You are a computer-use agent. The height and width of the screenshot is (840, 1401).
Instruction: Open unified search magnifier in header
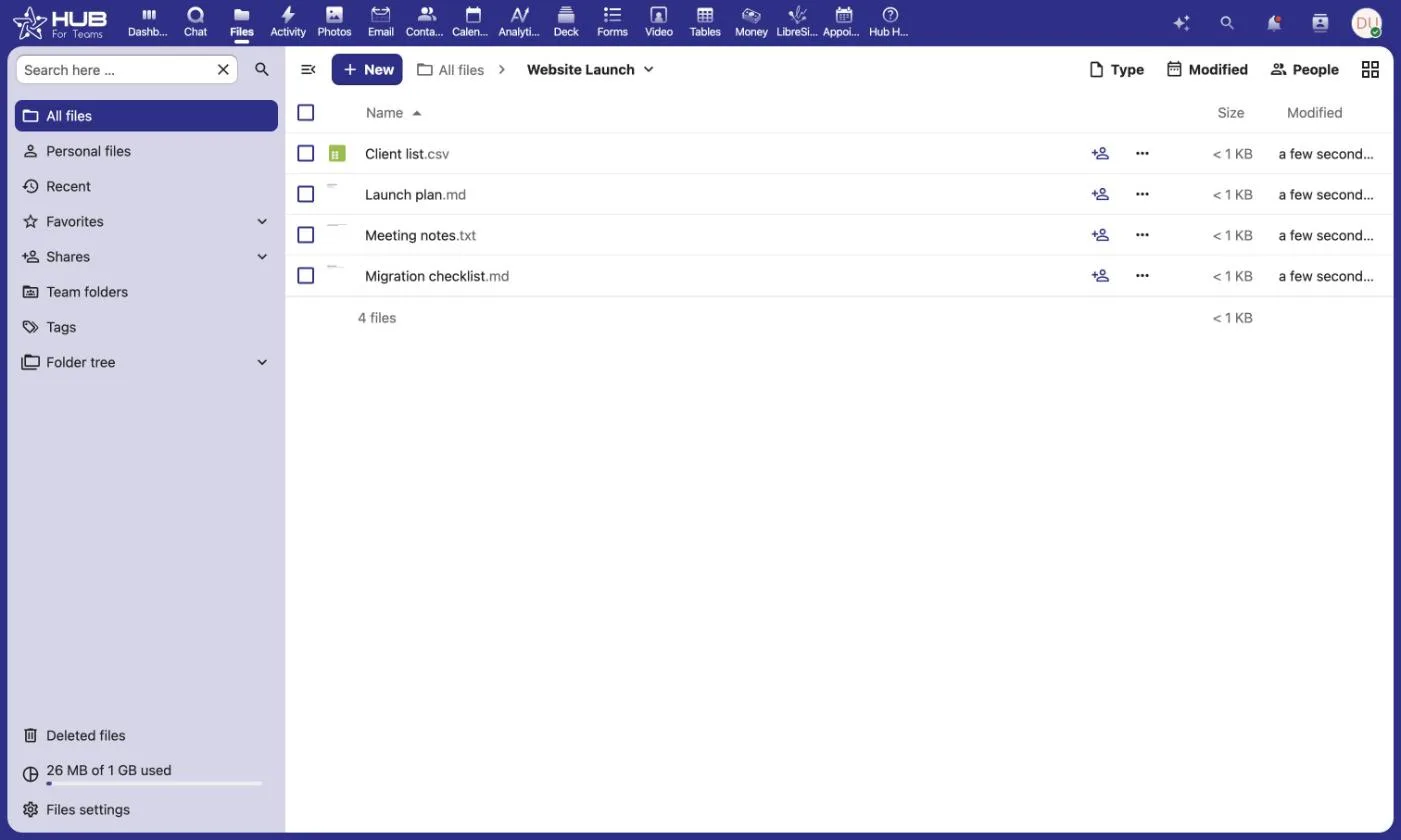(x=1227, y=22)
